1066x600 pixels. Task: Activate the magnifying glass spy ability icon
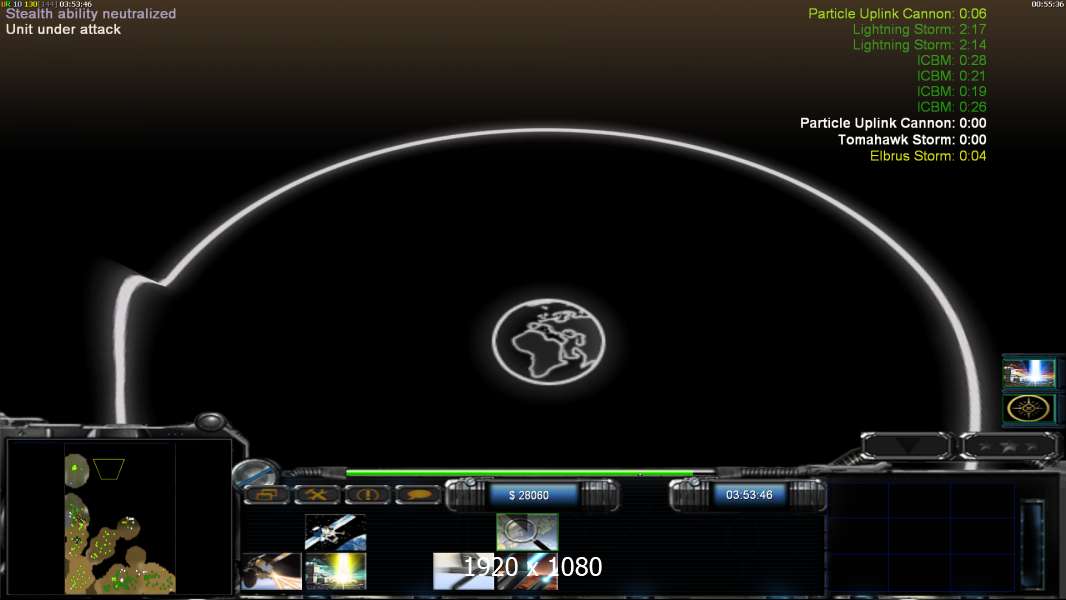coord(527,532)
